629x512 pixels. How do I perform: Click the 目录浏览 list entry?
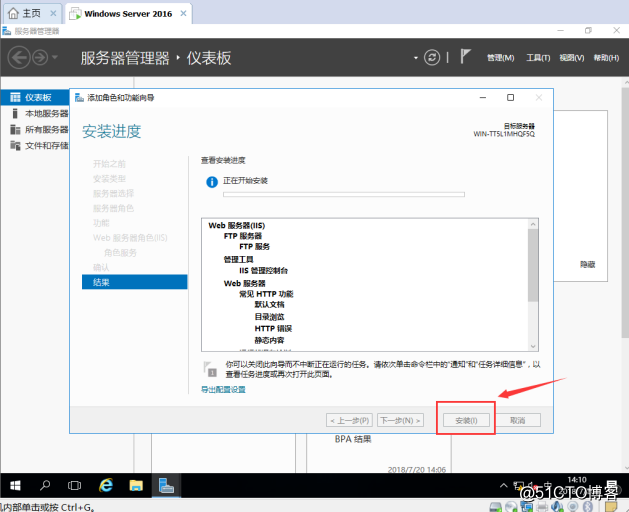tap(269, 317)
